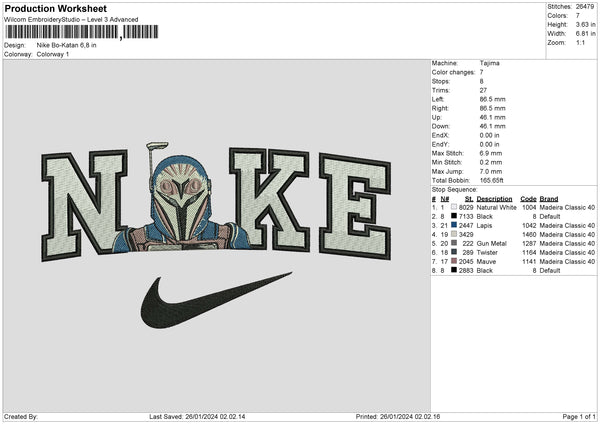Click the Nike Bo-Katan embroidery design preview

coord(217,235)
